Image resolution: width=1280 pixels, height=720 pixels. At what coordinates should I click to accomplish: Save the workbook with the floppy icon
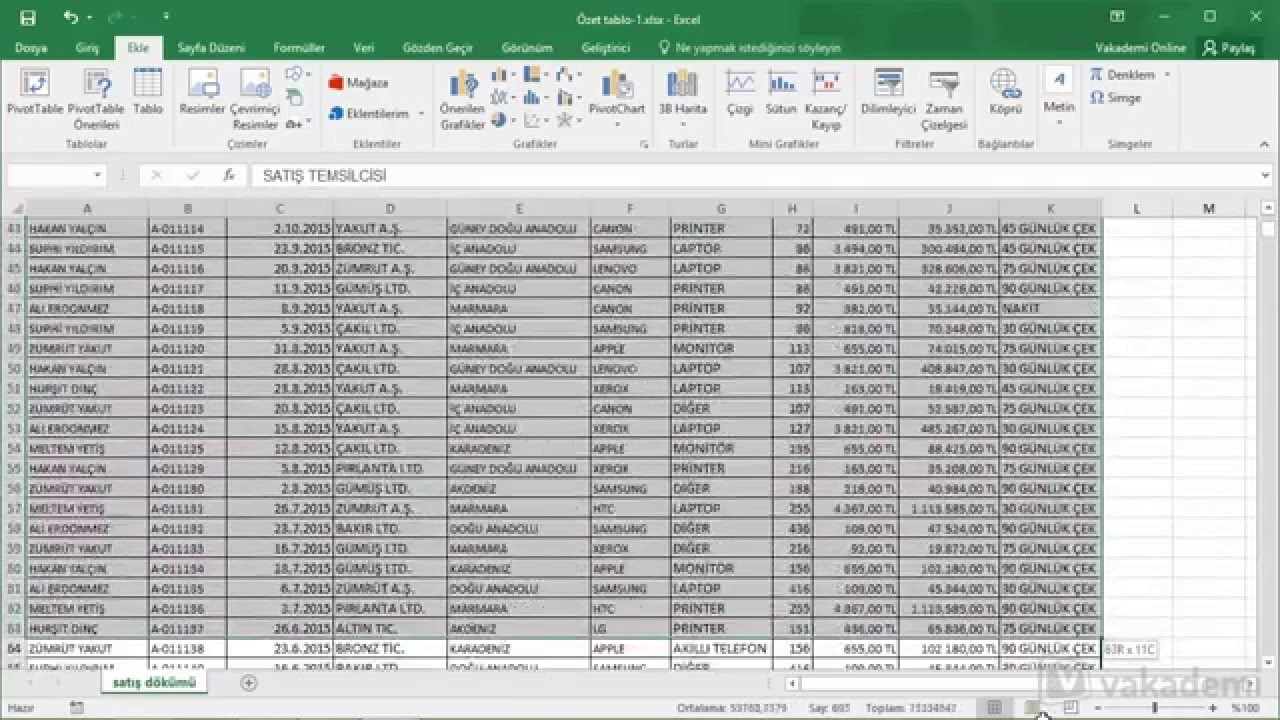27,17
